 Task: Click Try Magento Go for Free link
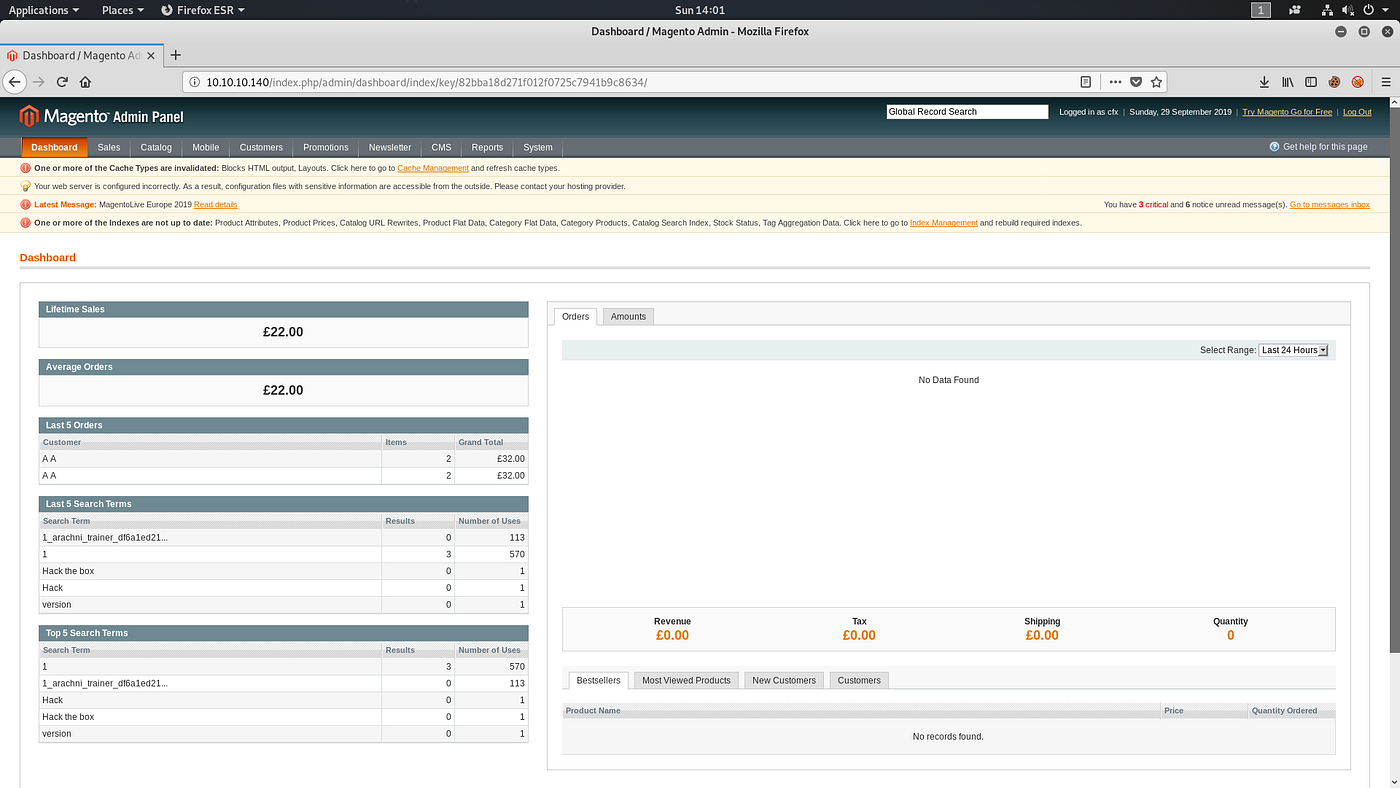(1287, 112)
